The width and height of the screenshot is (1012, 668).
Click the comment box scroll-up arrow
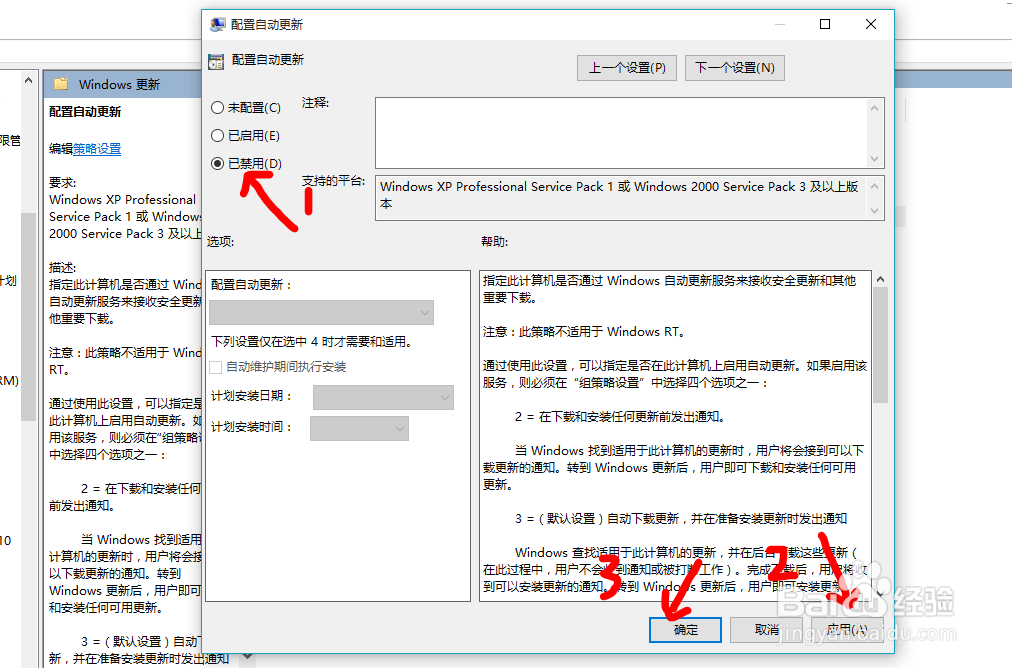875,108
